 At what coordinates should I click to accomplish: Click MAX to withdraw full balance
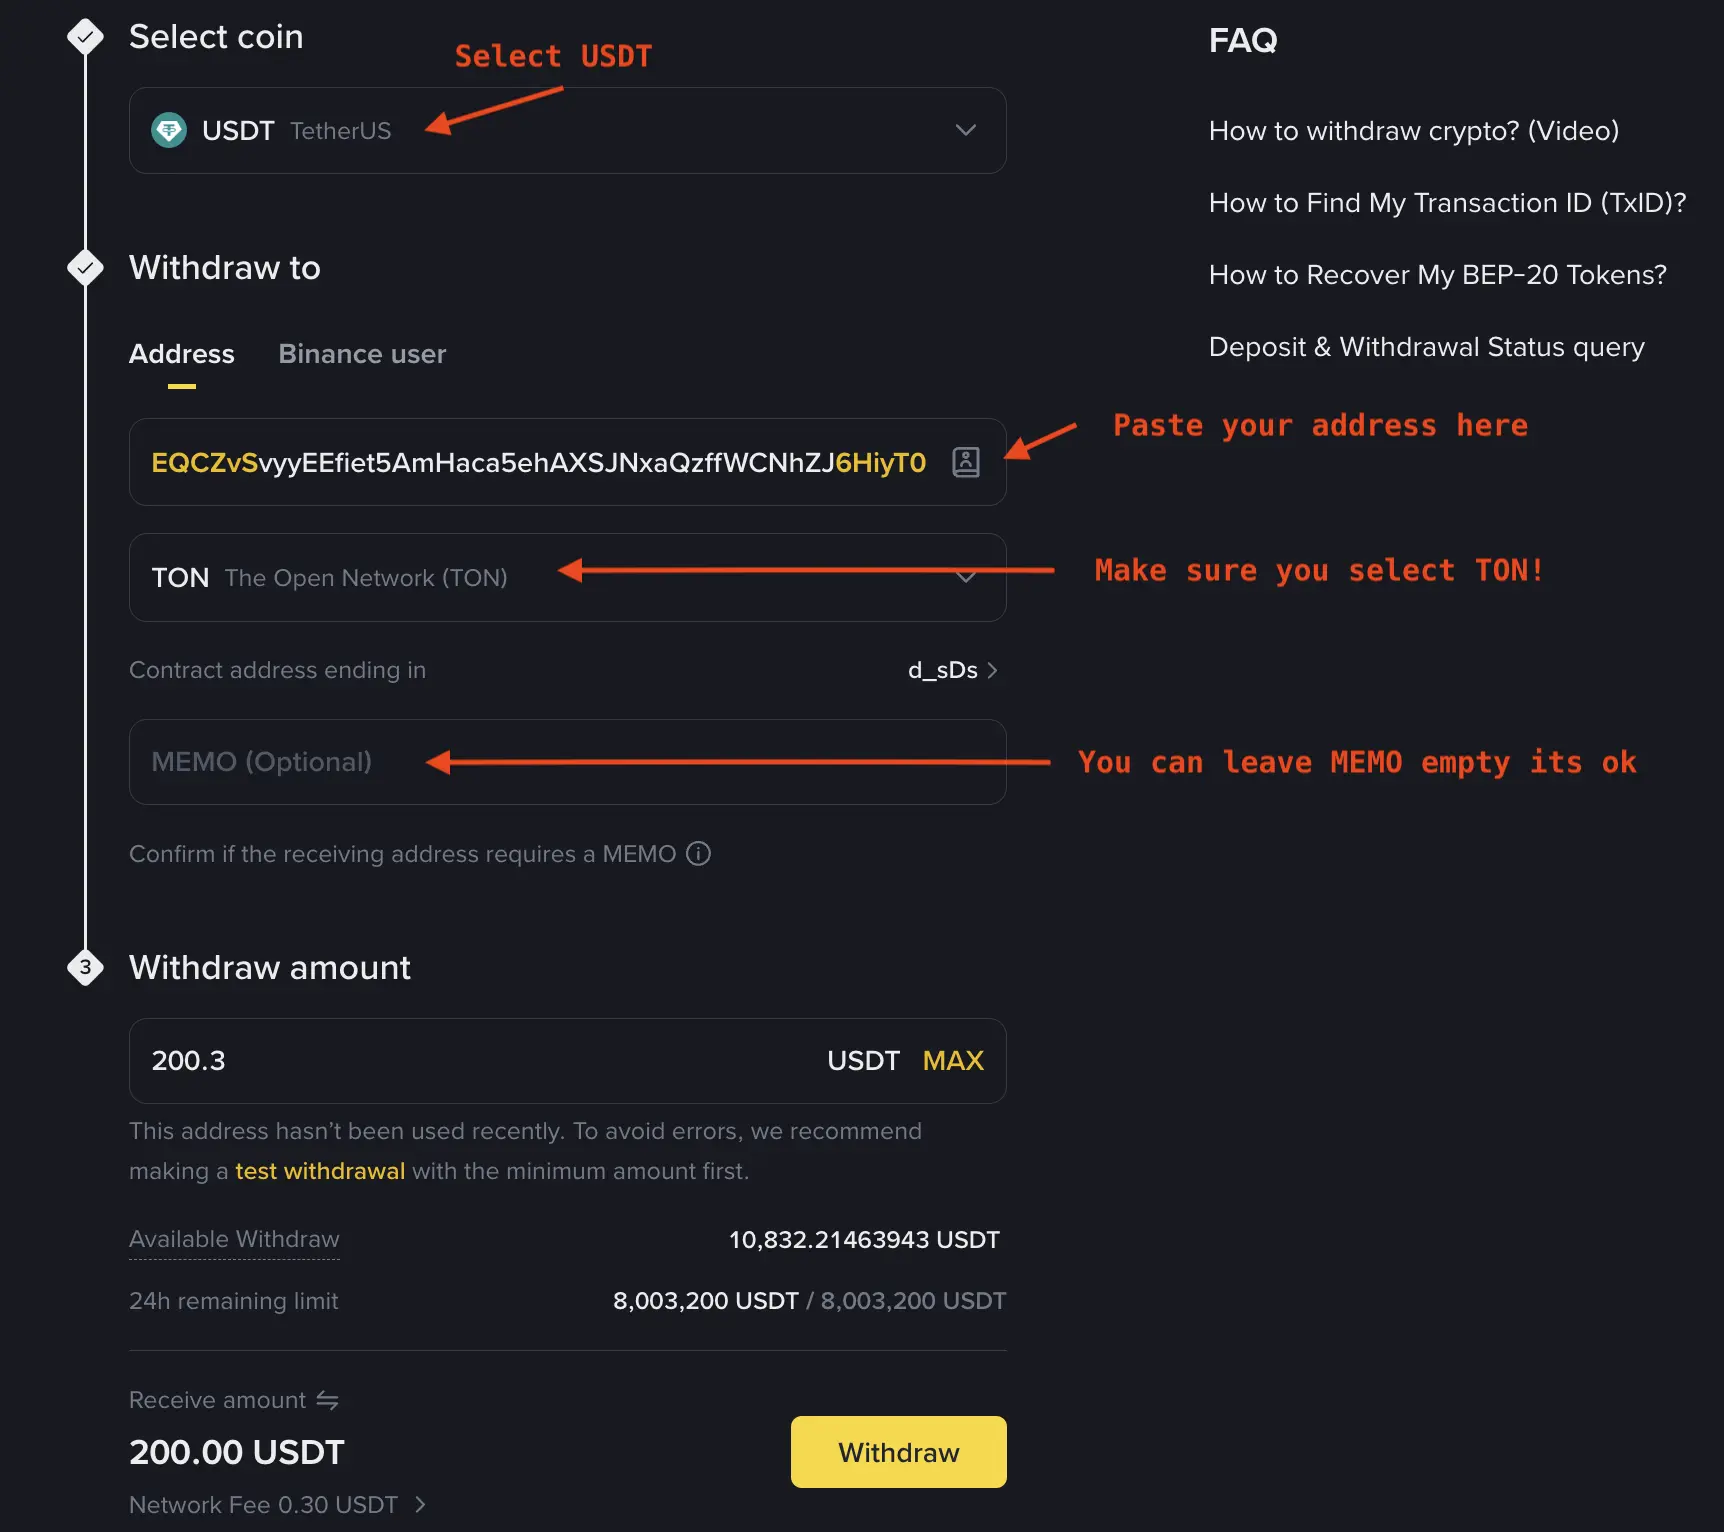[x=952, y=1061]
